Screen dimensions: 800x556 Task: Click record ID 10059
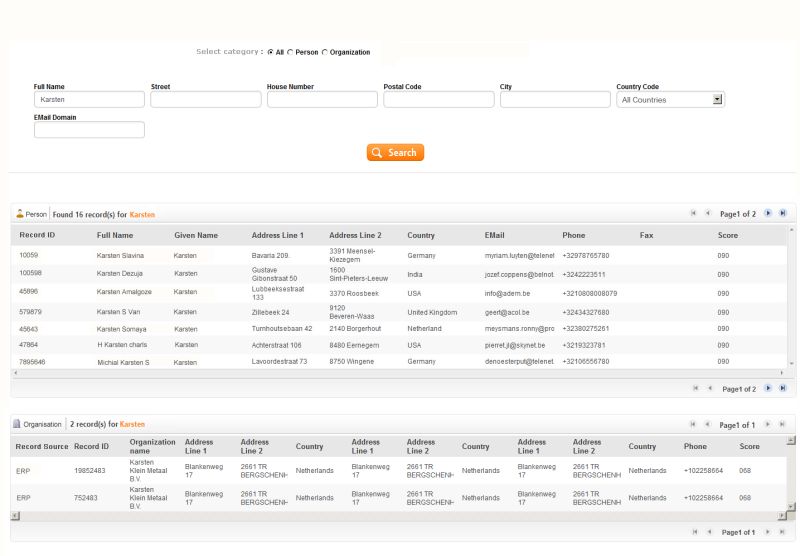coord(29,255)
